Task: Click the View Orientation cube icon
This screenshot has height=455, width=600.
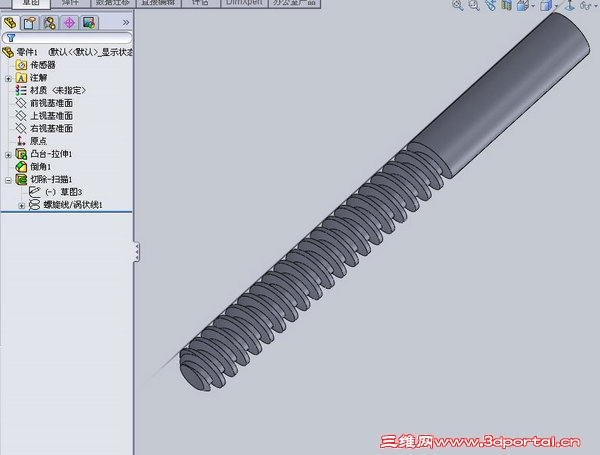Action: 522,5
